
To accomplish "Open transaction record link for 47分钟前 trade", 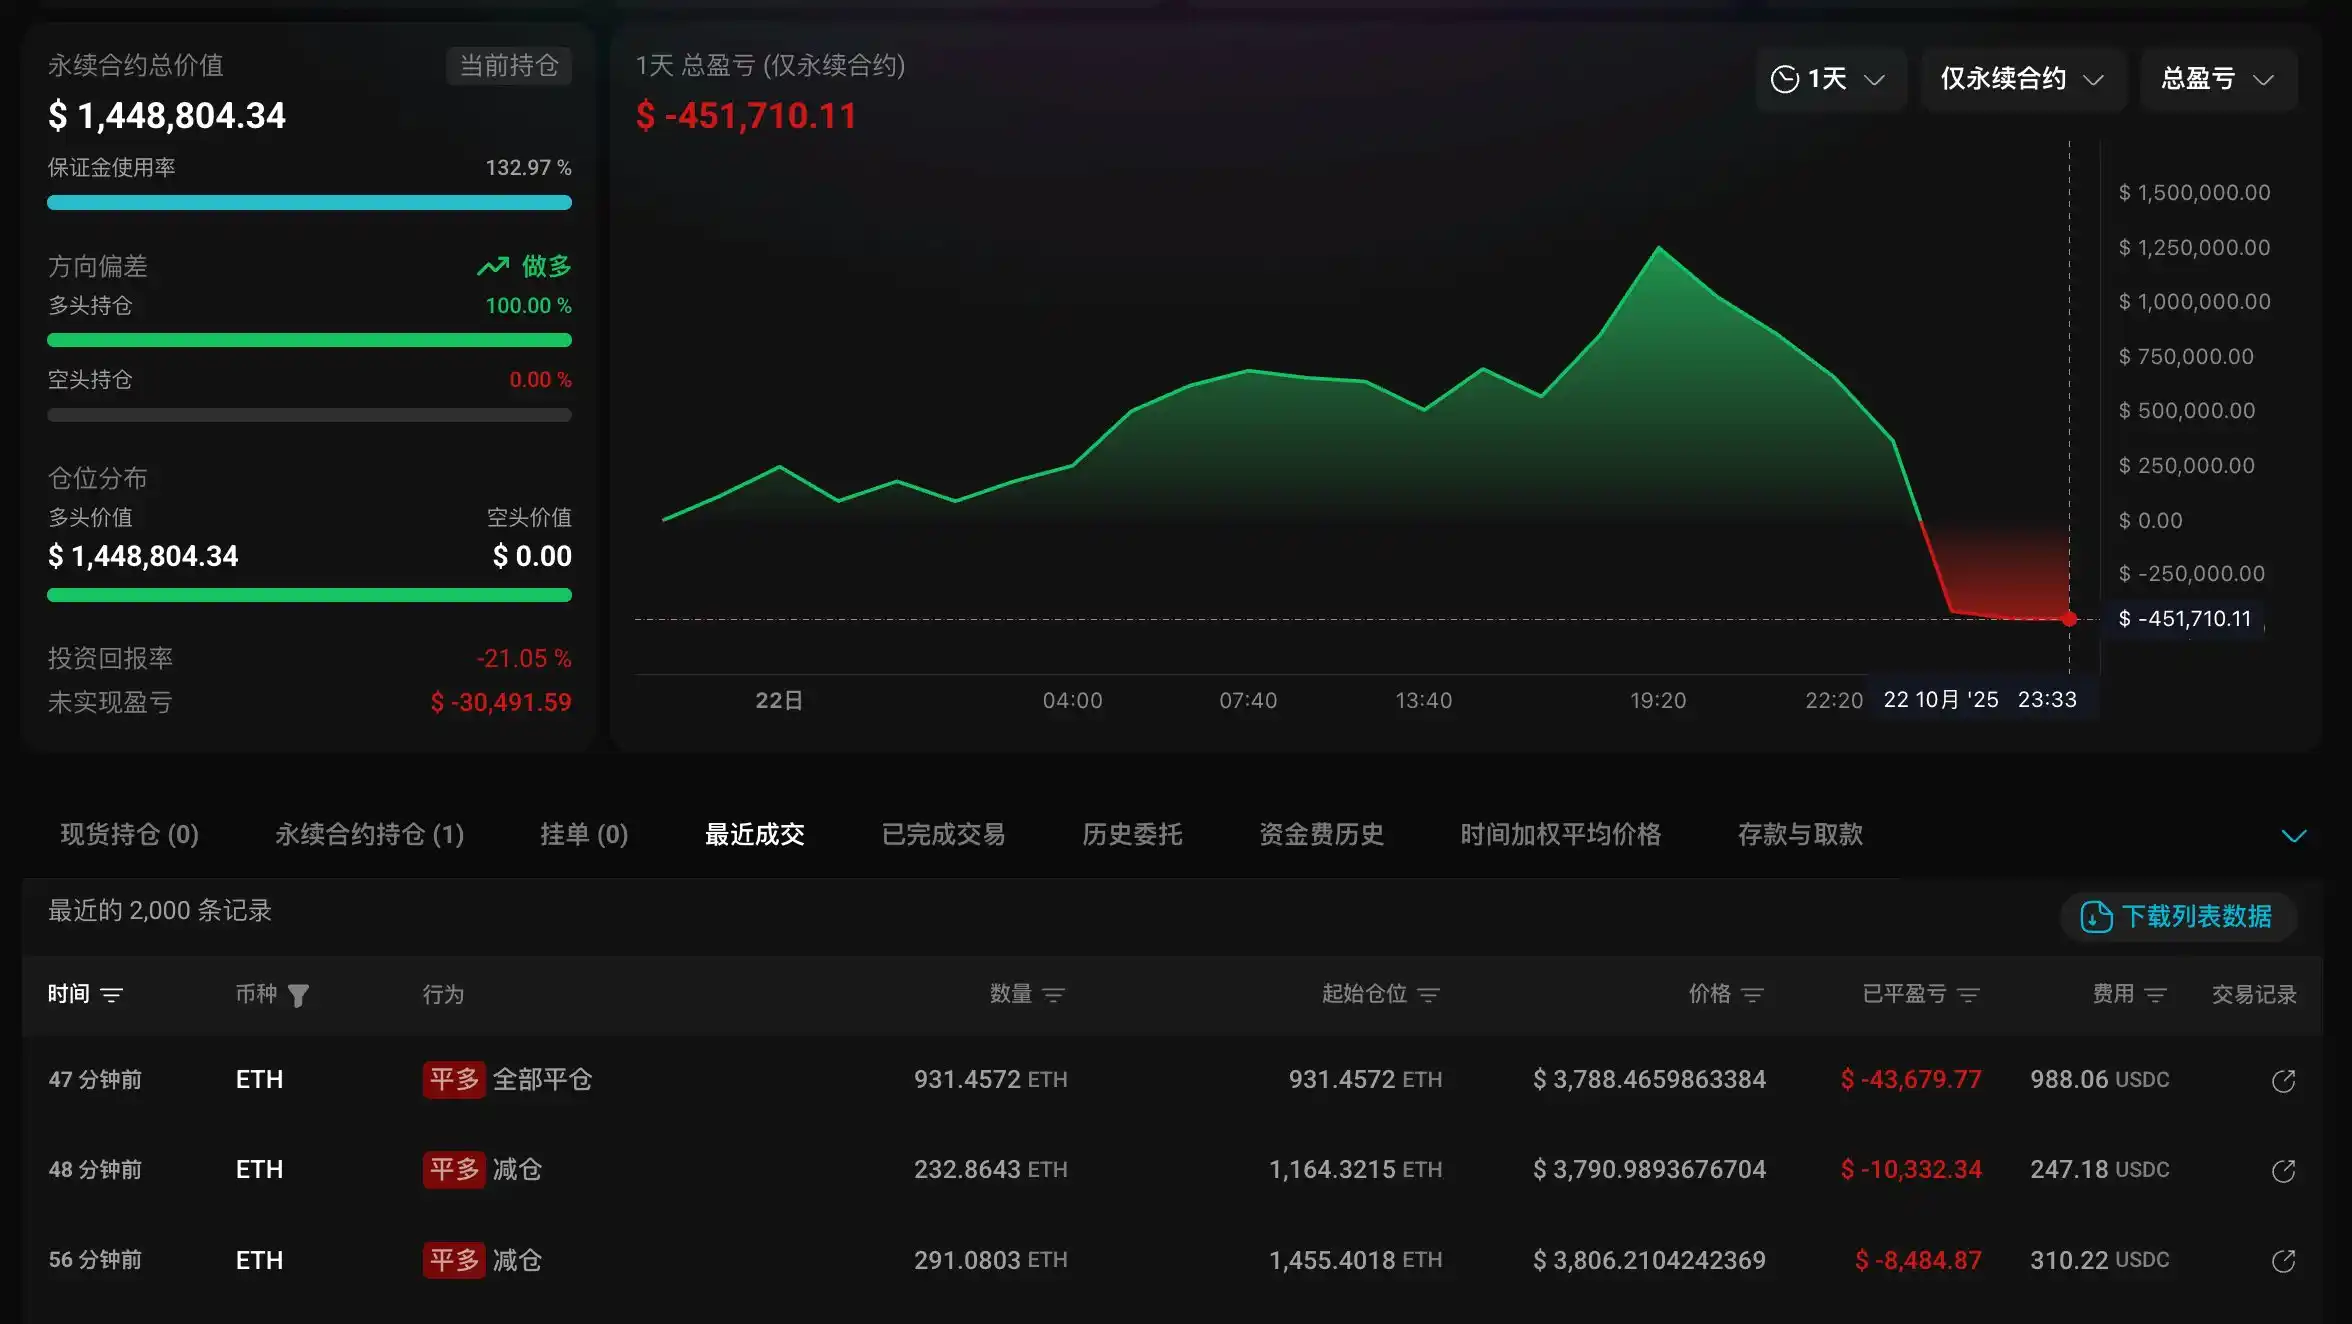I will (x=2283, y=1080).
